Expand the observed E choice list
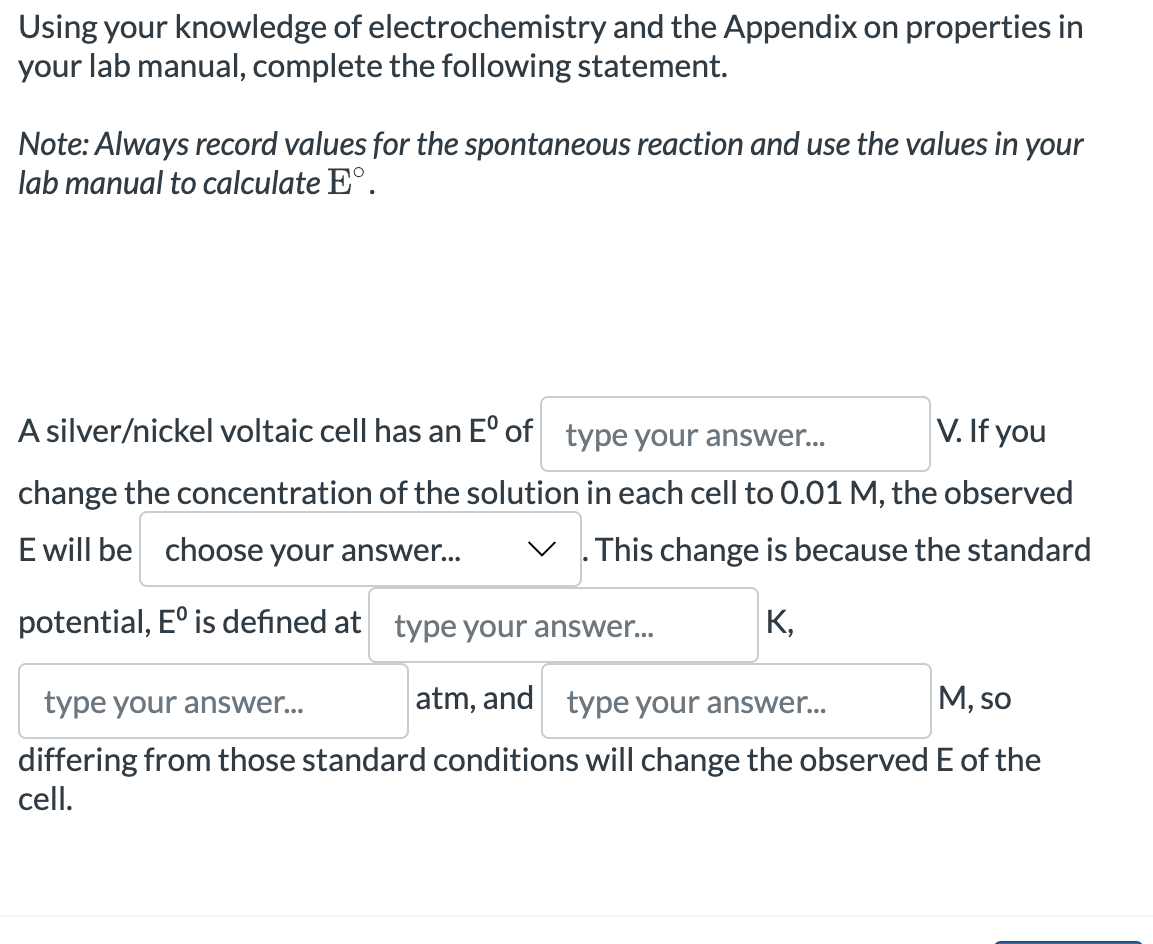This screenshot has width=1153, height=944. click(x=360, y=549)
